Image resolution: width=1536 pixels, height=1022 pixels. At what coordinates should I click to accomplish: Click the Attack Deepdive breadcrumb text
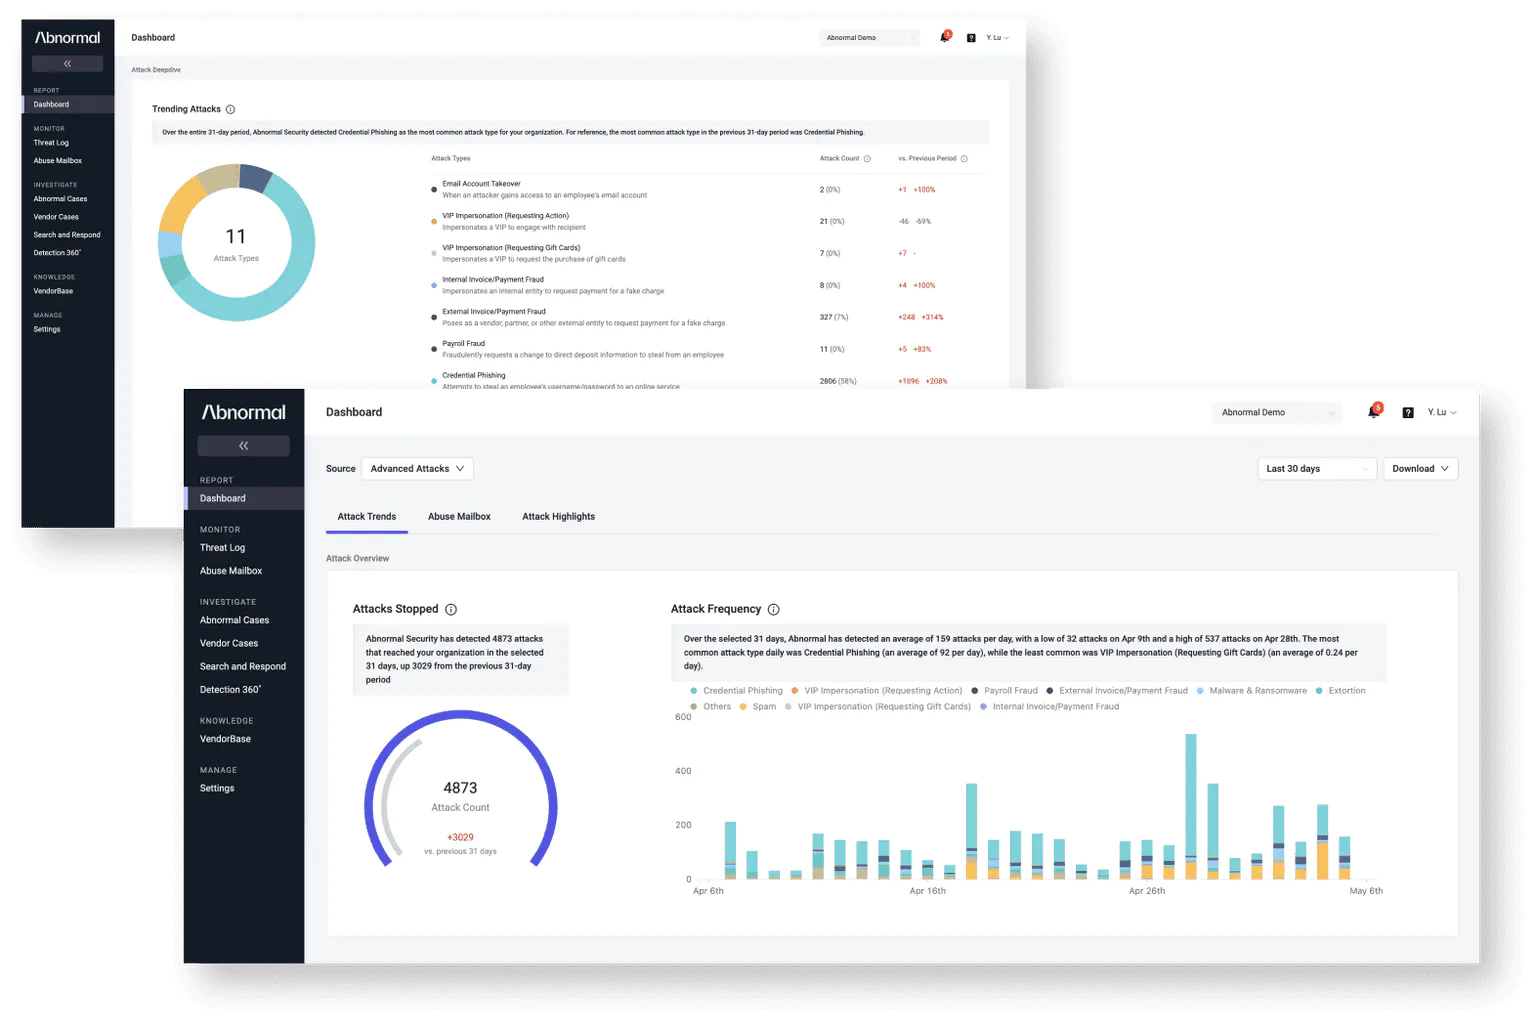pyautogui.click(x=156, y=70)
